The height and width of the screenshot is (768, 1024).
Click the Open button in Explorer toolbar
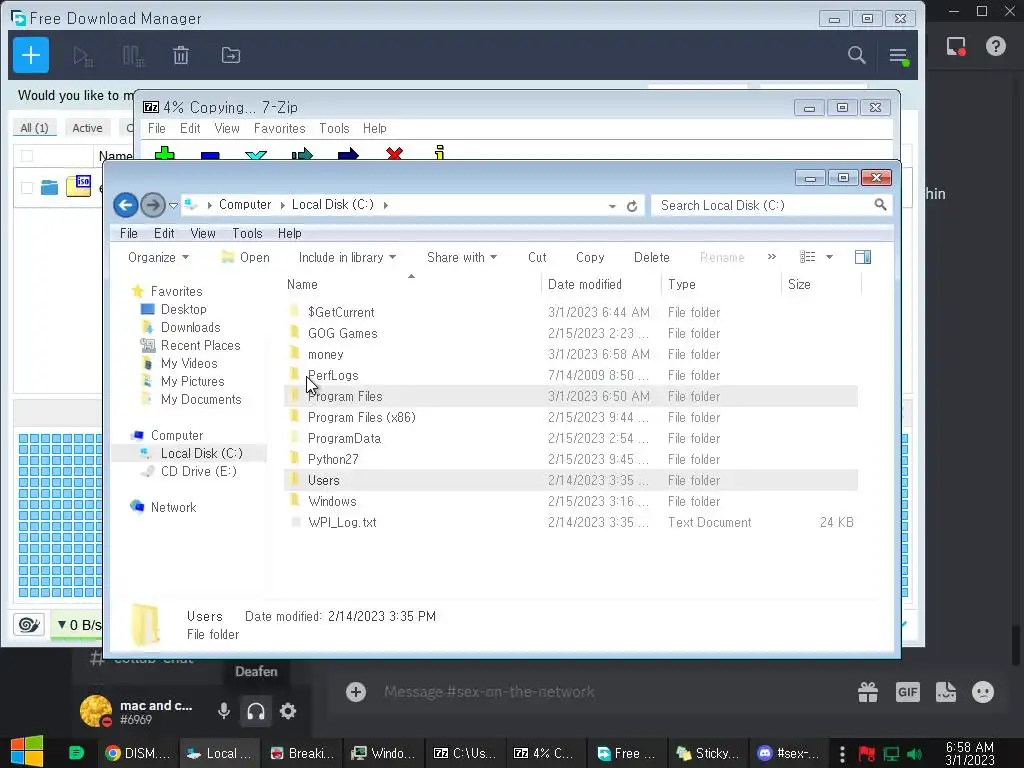(x=246, y=258)
